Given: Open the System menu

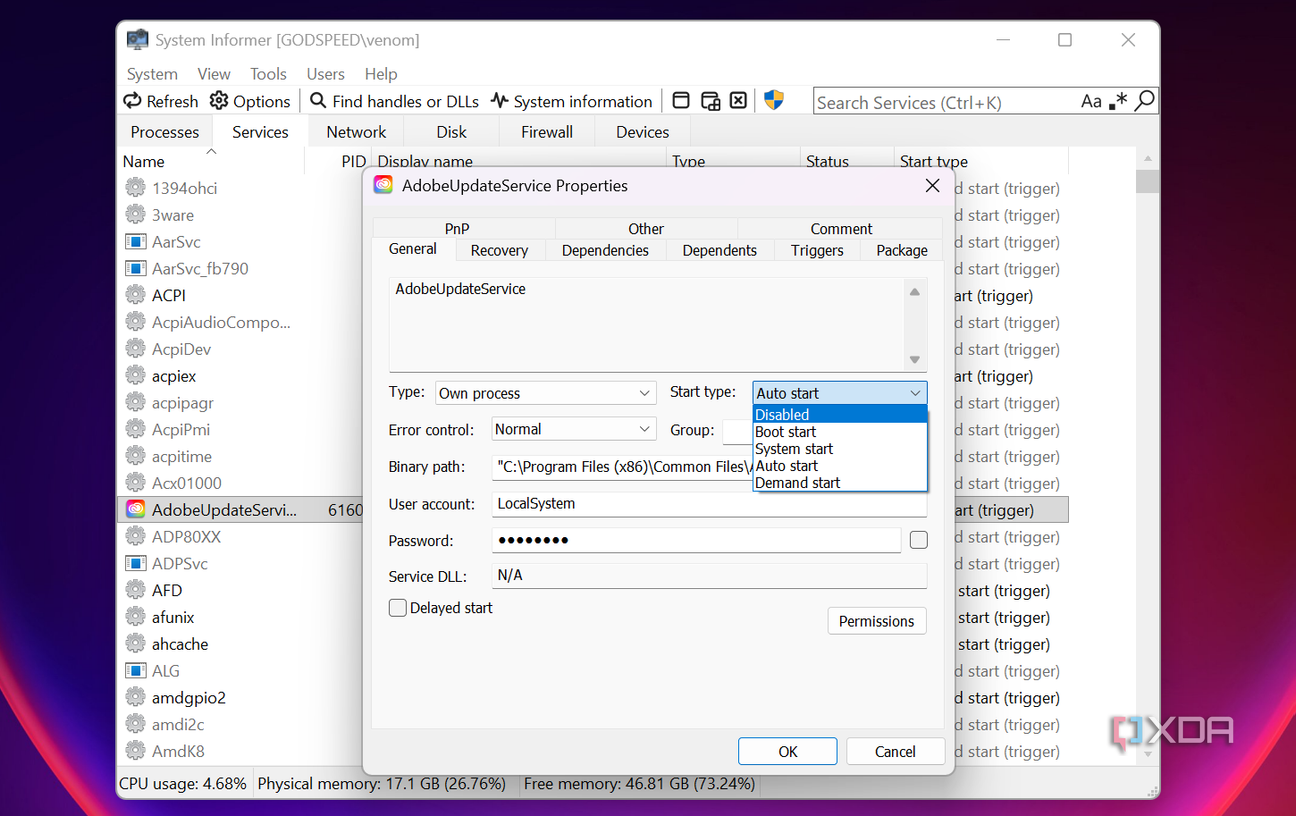Looking at the screenshot, I should pos(152,74).
